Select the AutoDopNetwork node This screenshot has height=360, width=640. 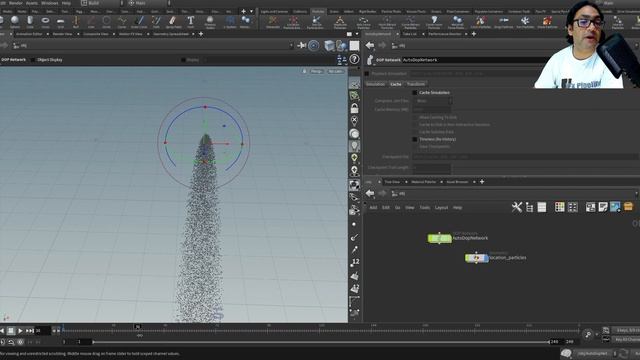(440, 238)
